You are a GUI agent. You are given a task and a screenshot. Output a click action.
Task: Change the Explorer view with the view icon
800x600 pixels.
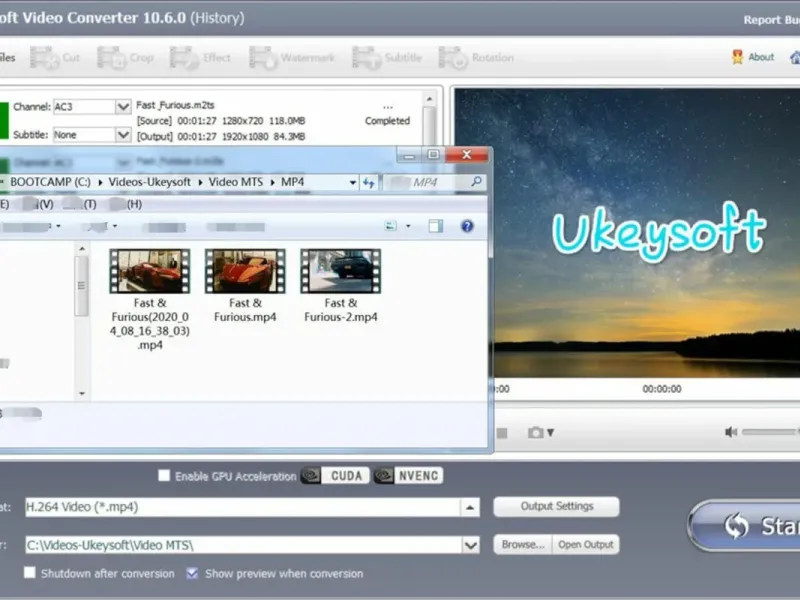point(391,226)
